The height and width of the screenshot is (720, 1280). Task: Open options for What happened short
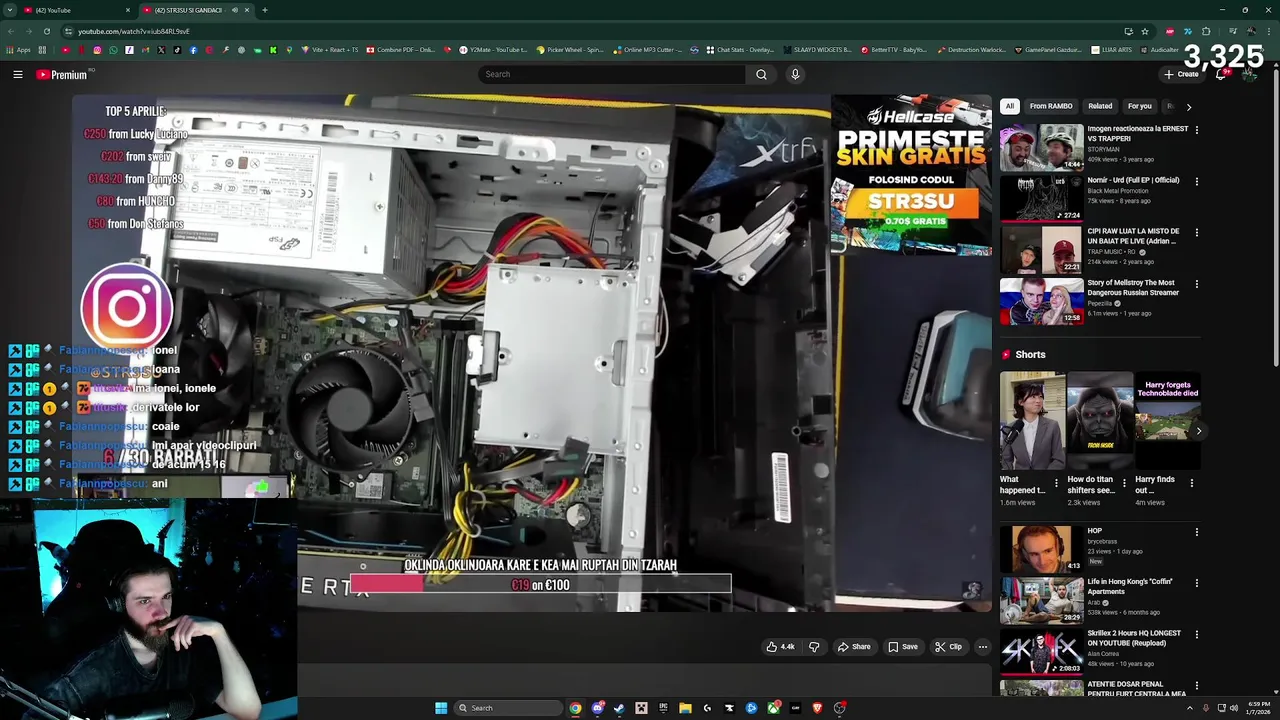tap(1056, 484)
